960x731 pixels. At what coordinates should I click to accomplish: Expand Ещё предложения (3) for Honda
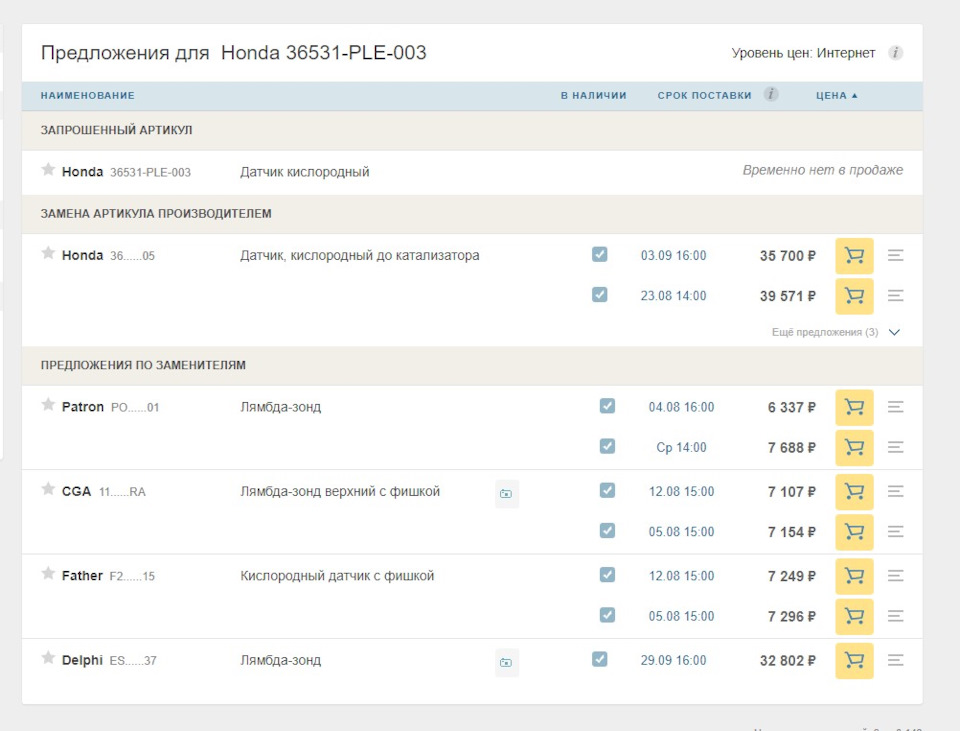pyautogui.click(x=836, y=332)
